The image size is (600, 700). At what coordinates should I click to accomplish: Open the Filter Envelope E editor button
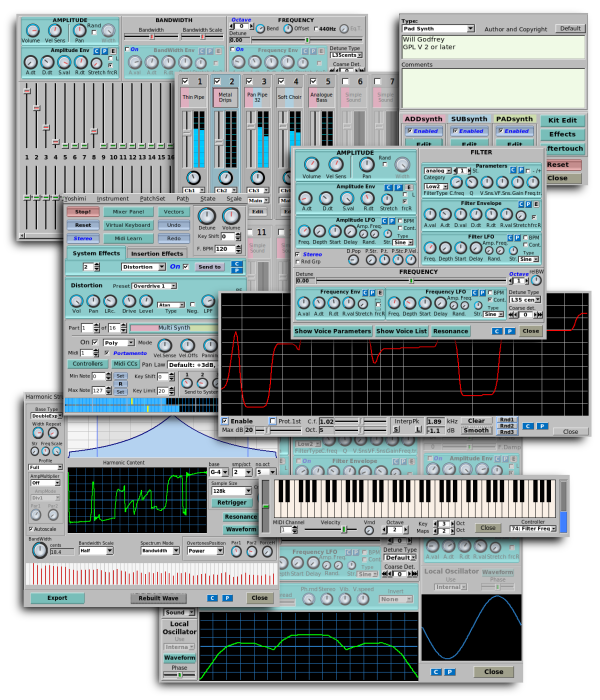536,204
